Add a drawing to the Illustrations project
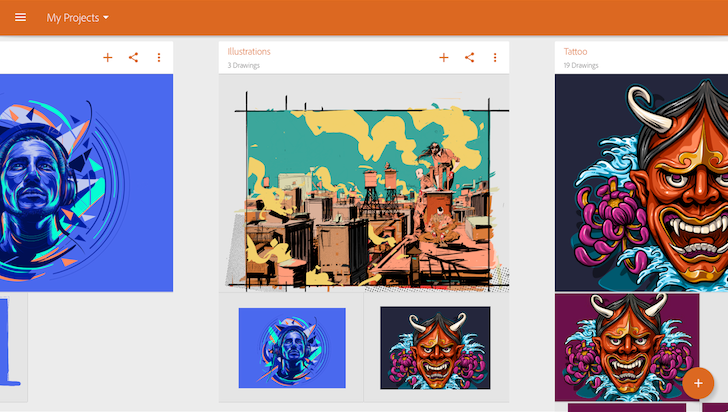The image size is (728, 412). (444, 57)
